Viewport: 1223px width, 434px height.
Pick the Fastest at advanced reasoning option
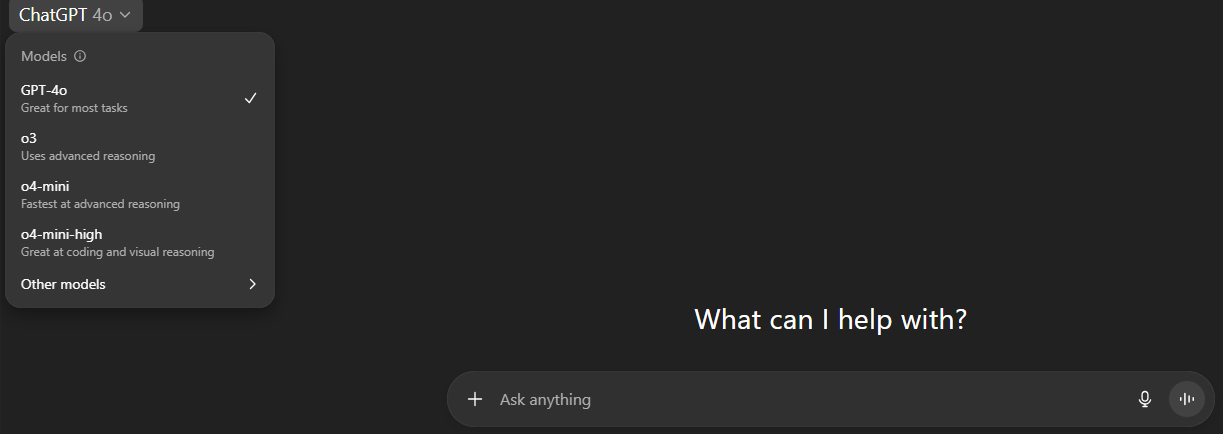tap(100, 204)
